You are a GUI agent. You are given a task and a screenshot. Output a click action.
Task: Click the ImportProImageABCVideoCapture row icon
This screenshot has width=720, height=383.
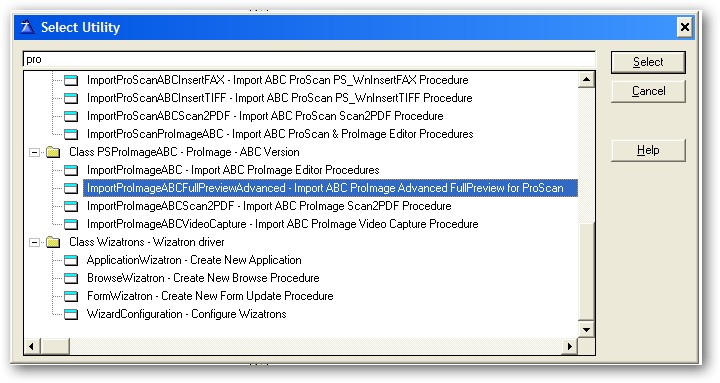(71, 224)
